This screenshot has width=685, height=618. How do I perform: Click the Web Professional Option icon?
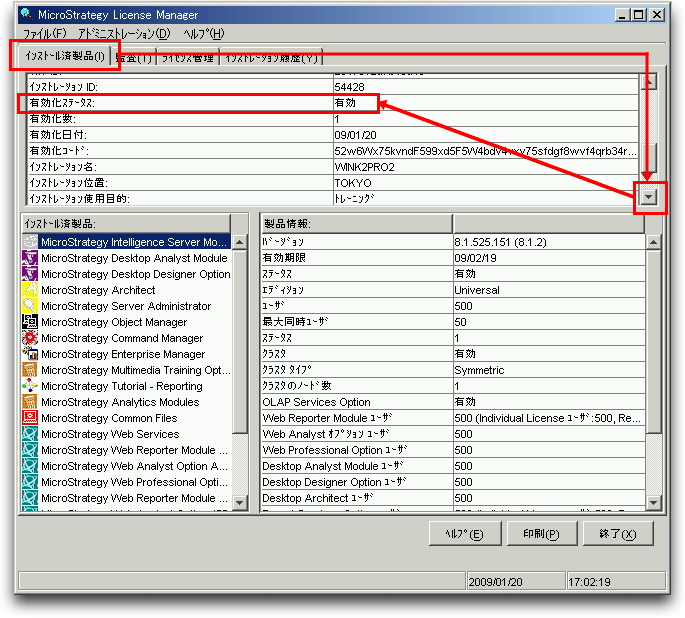point(30,482)
